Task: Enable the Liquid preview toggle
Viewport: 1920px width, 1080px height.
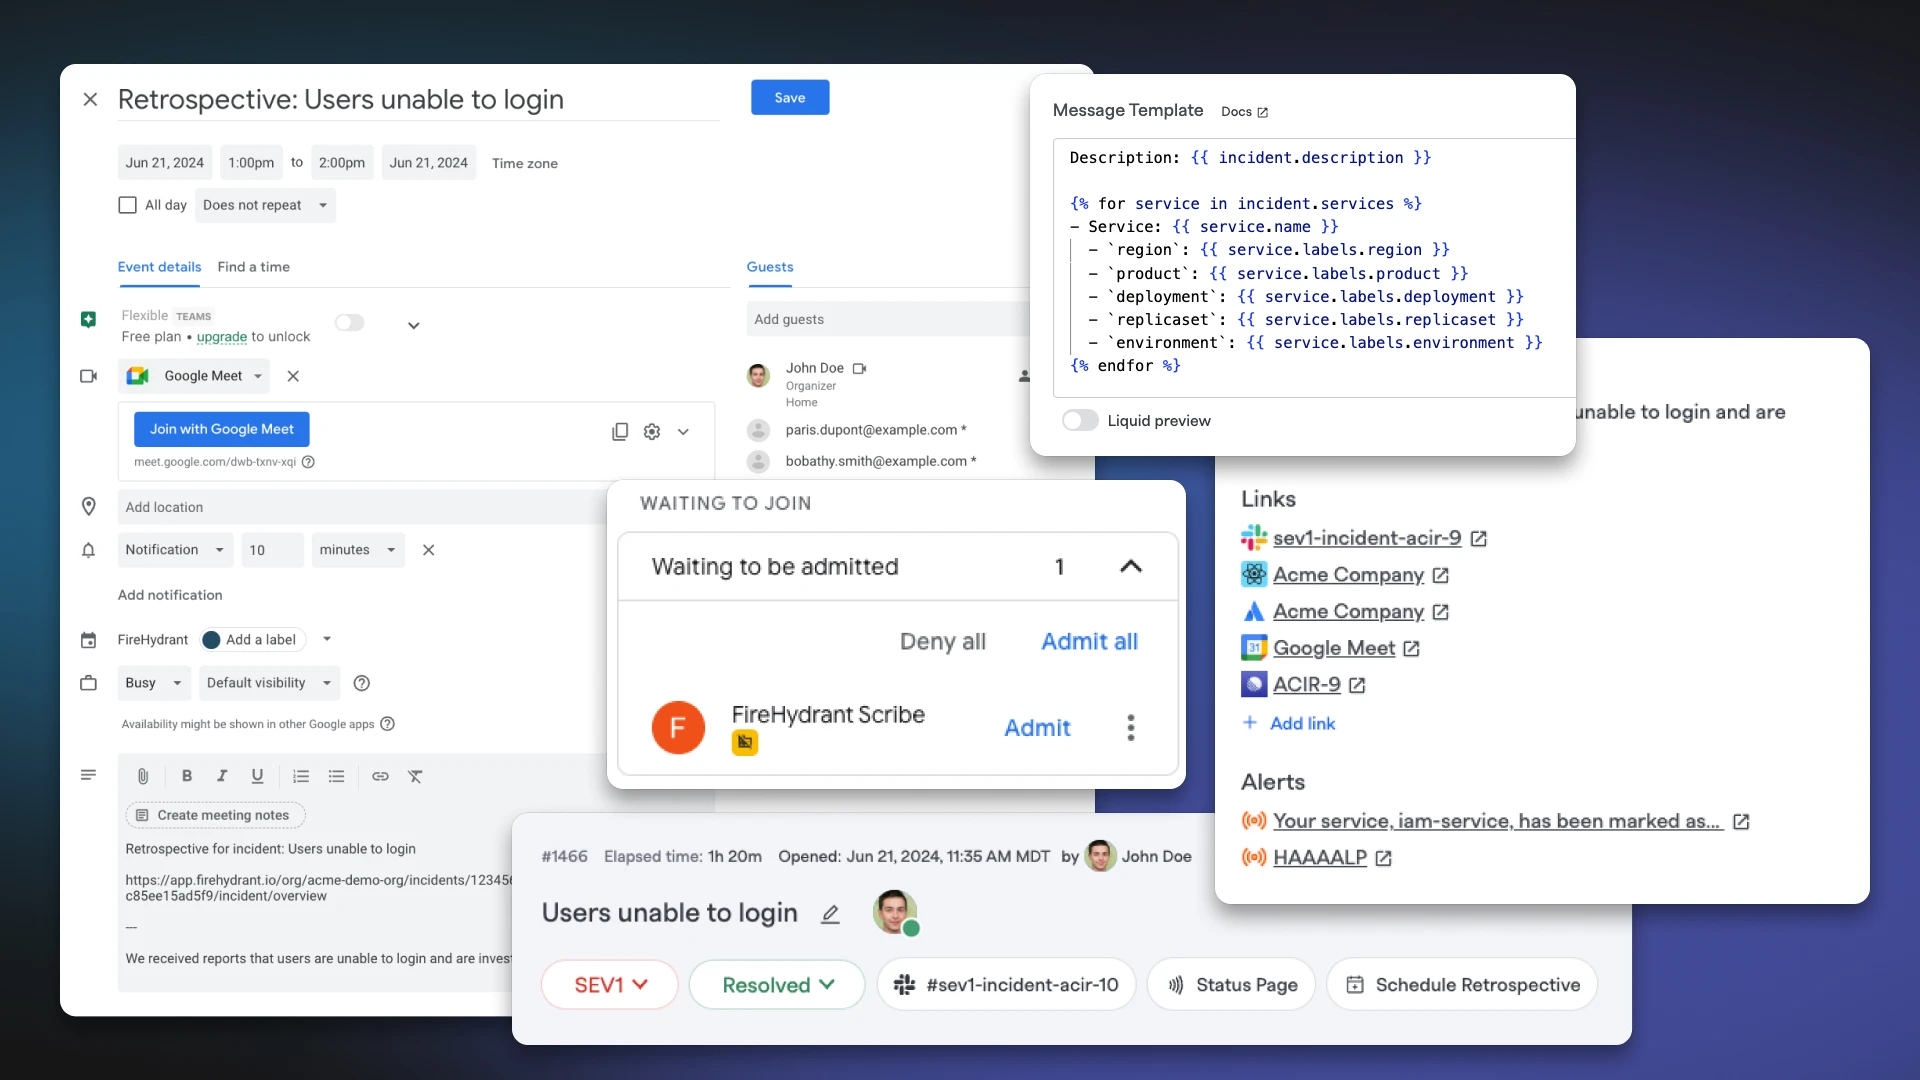Action: tap(1080, 420)
